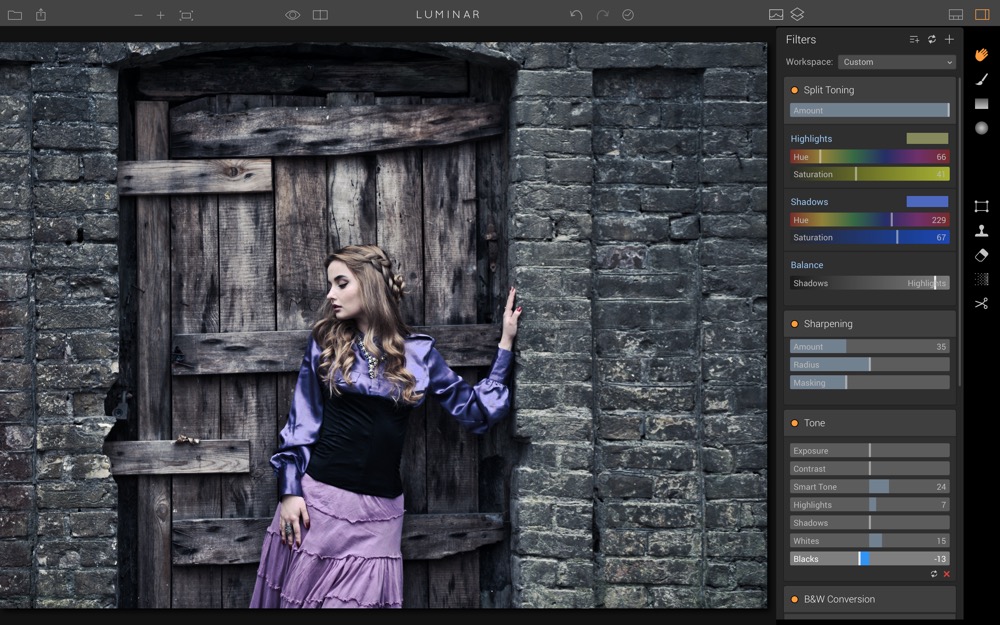The height and width of the screenshot is (625, 1000).
Task: Select the Hand (move) tool
Action: point(982,55)
